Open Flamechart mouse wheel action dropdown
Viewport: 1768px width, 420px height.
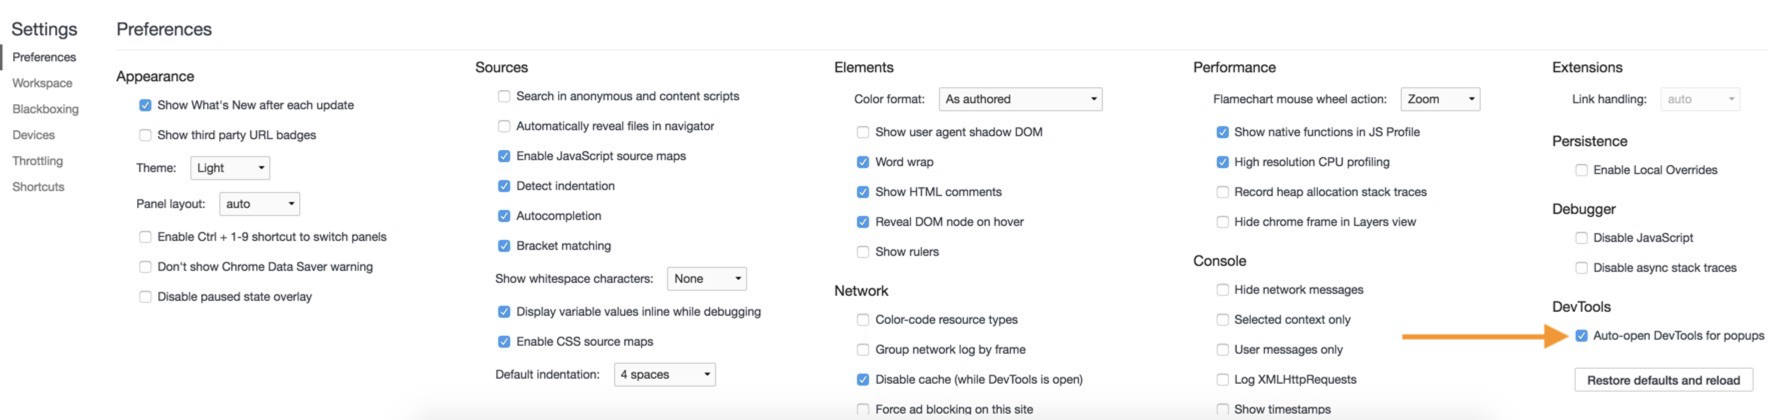pyautogui.click(x=1440, y=99)
